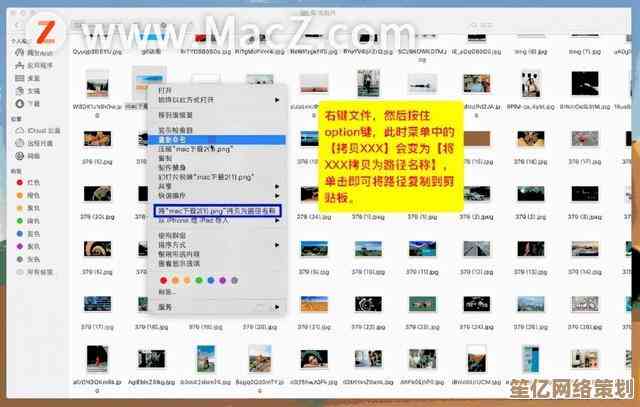640x407 pixels.
Task: Filter by the 橙色 tag in sidebar
Action: pos(33,196)
